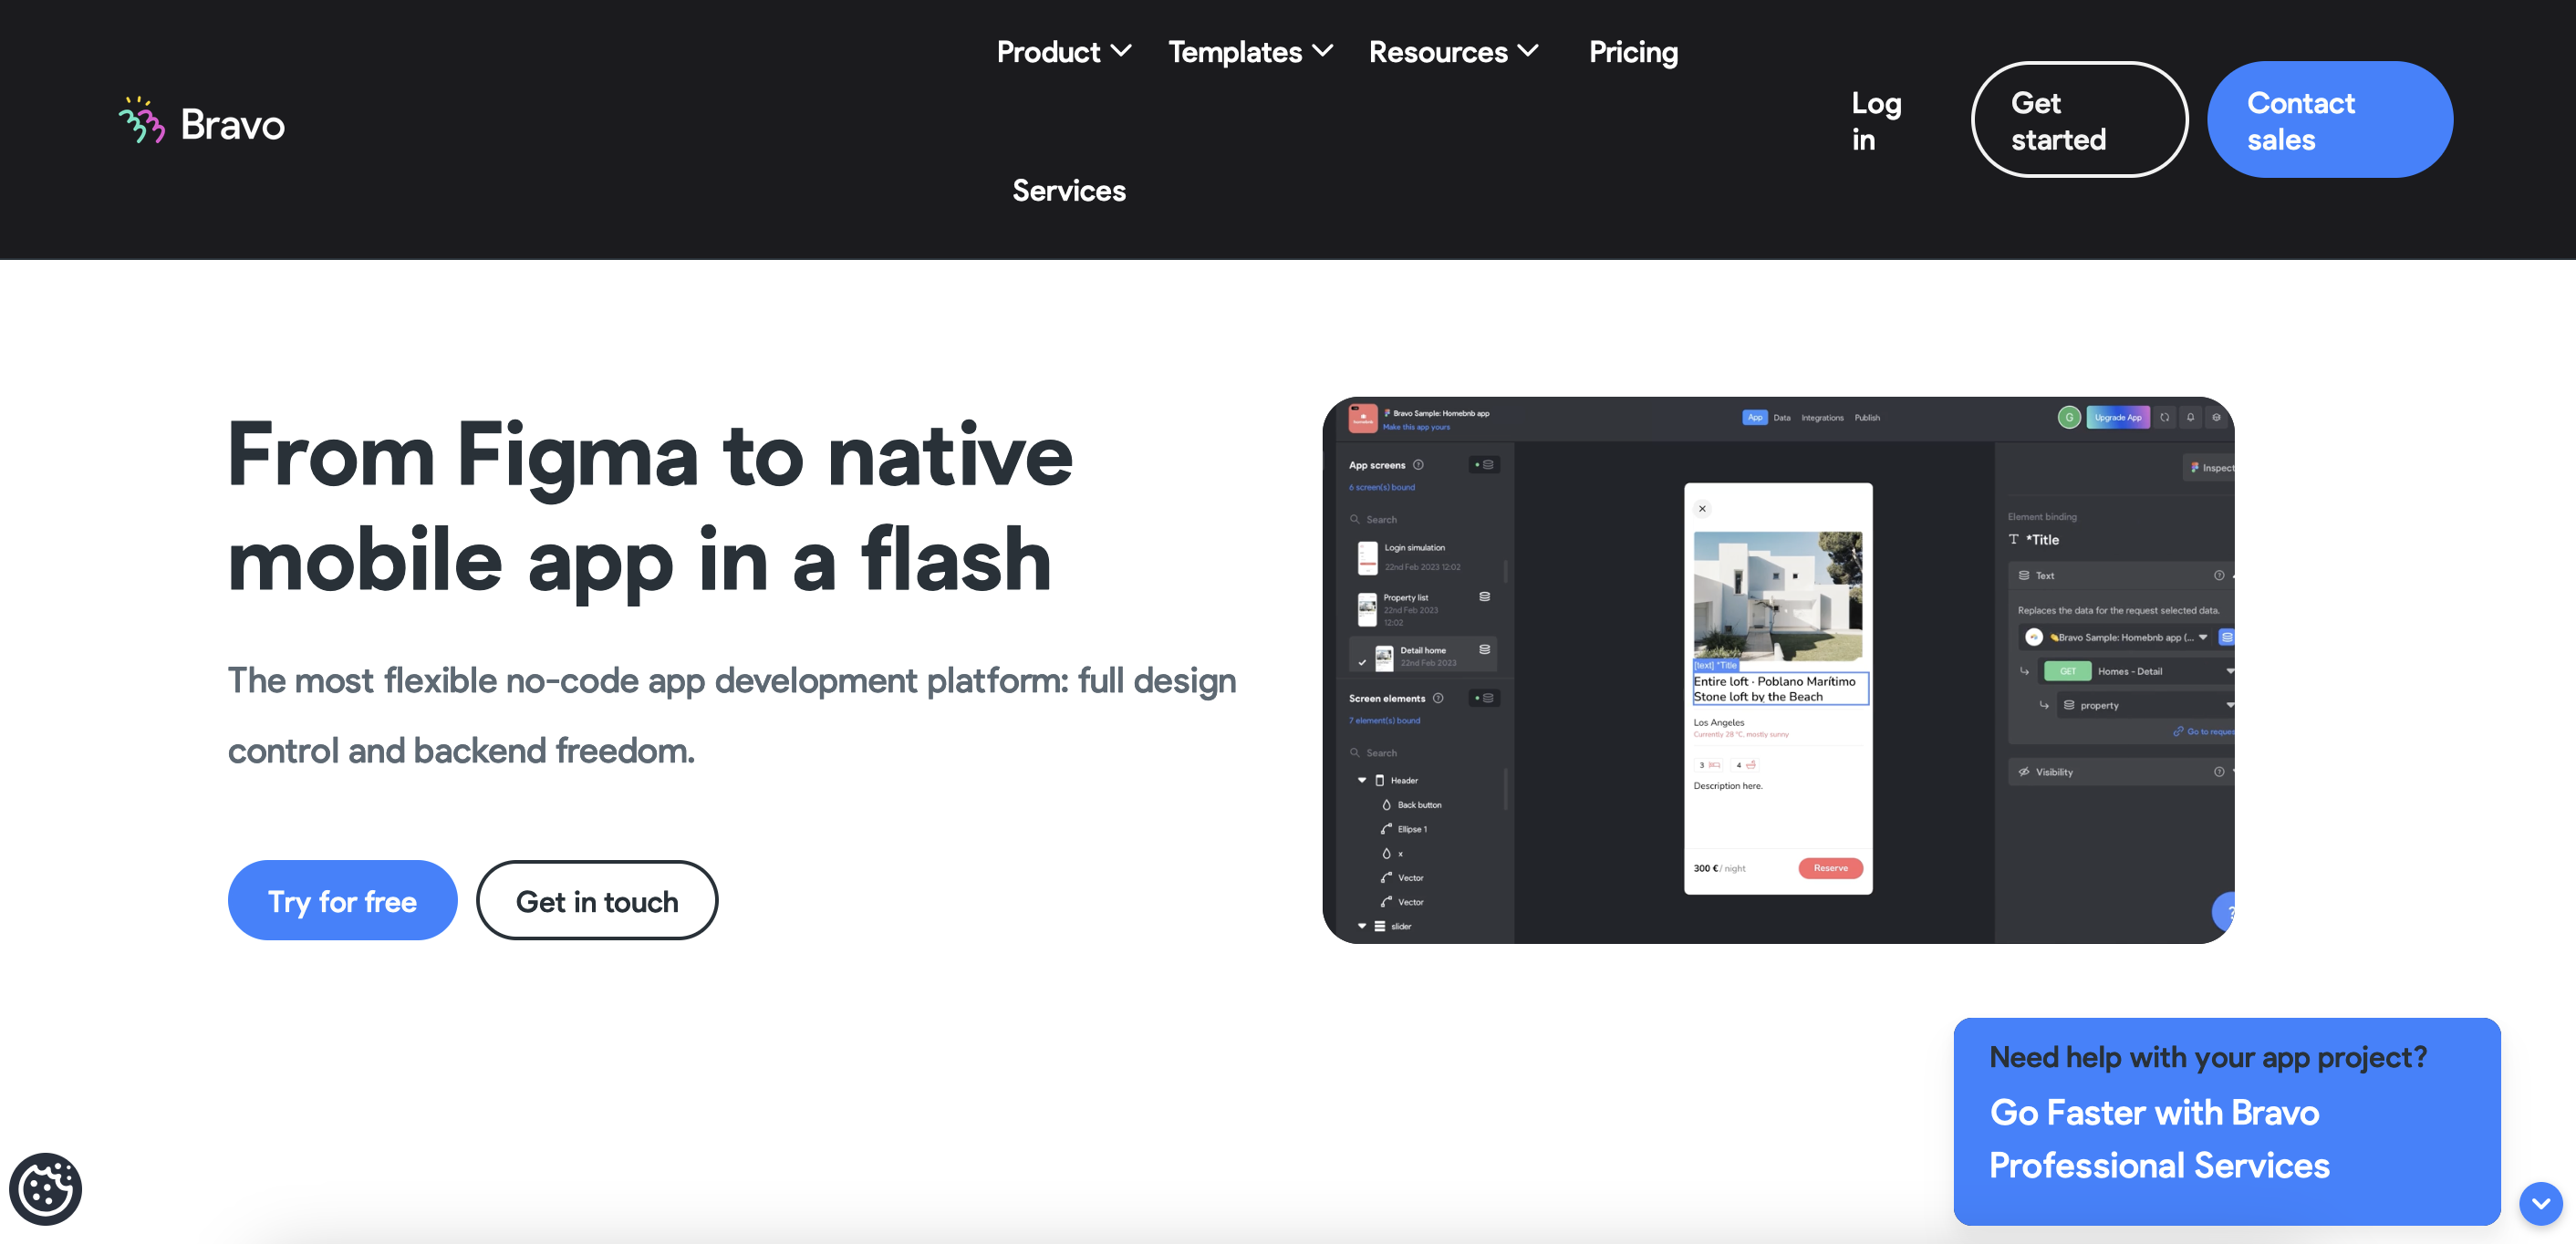
Task: Click the link icon beside Go to request
Action: coord(2178,731)
